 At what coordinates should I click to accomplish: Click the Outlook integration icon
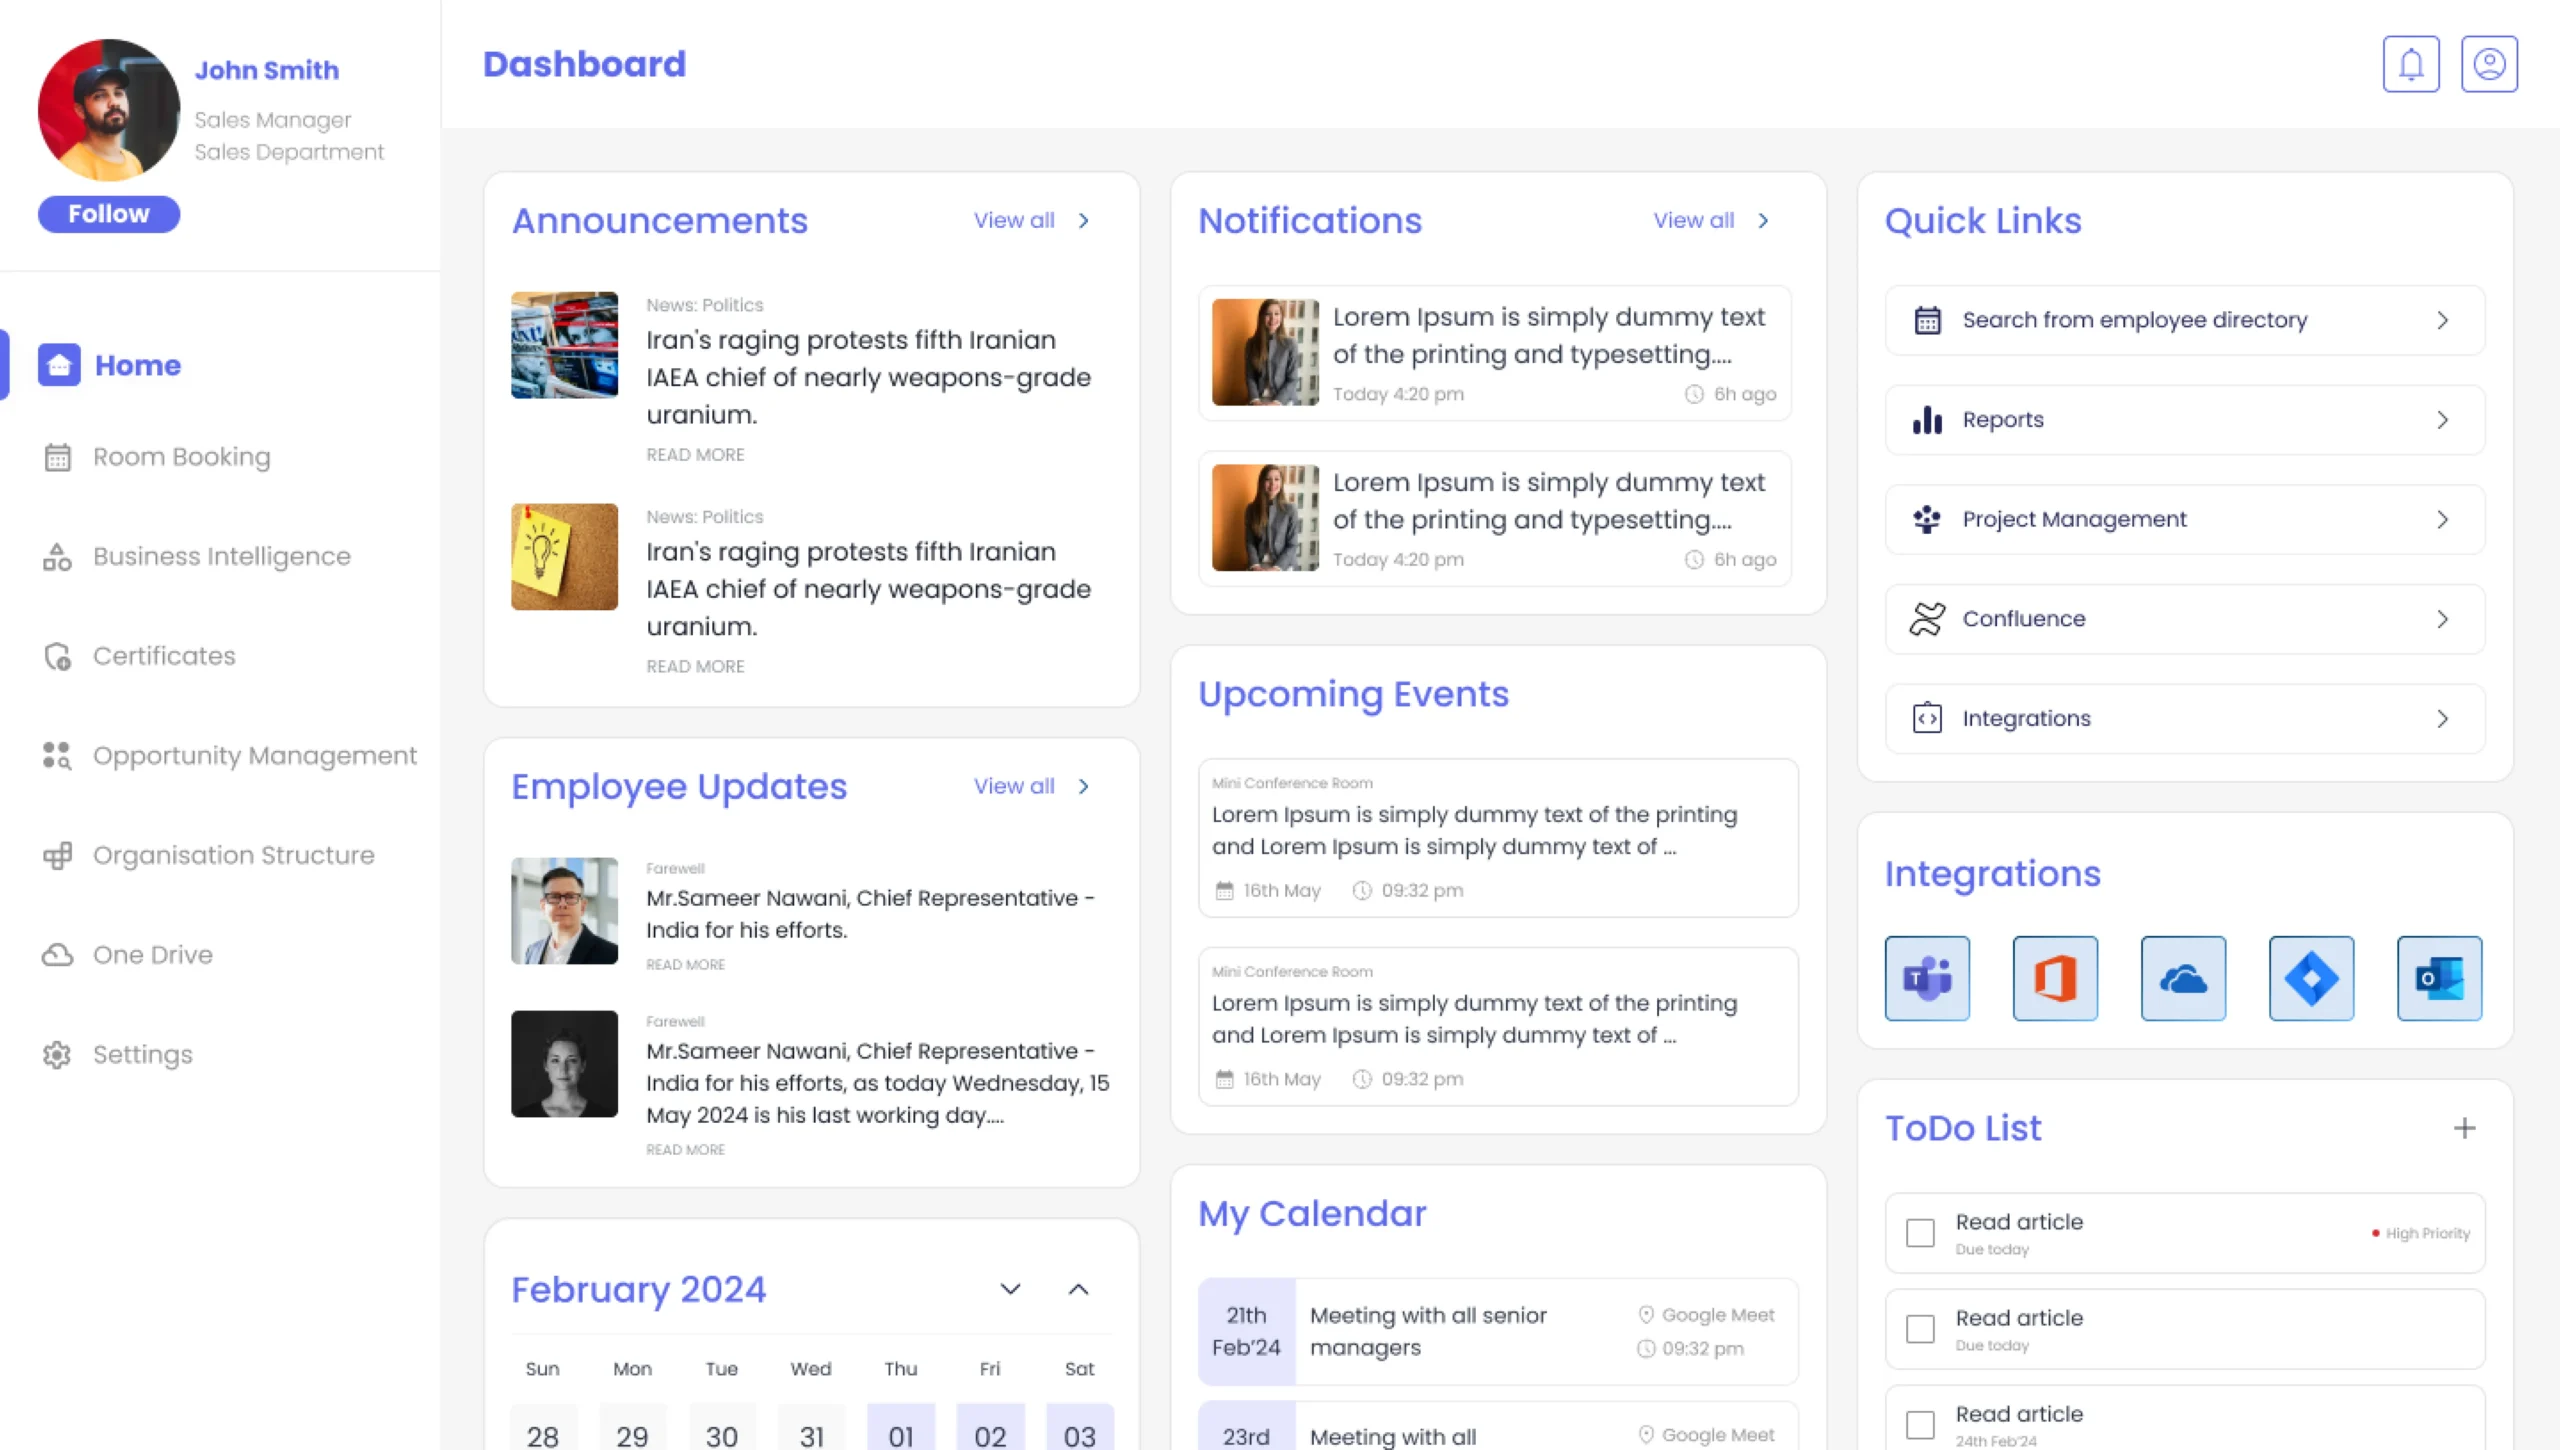point(2439,978)
